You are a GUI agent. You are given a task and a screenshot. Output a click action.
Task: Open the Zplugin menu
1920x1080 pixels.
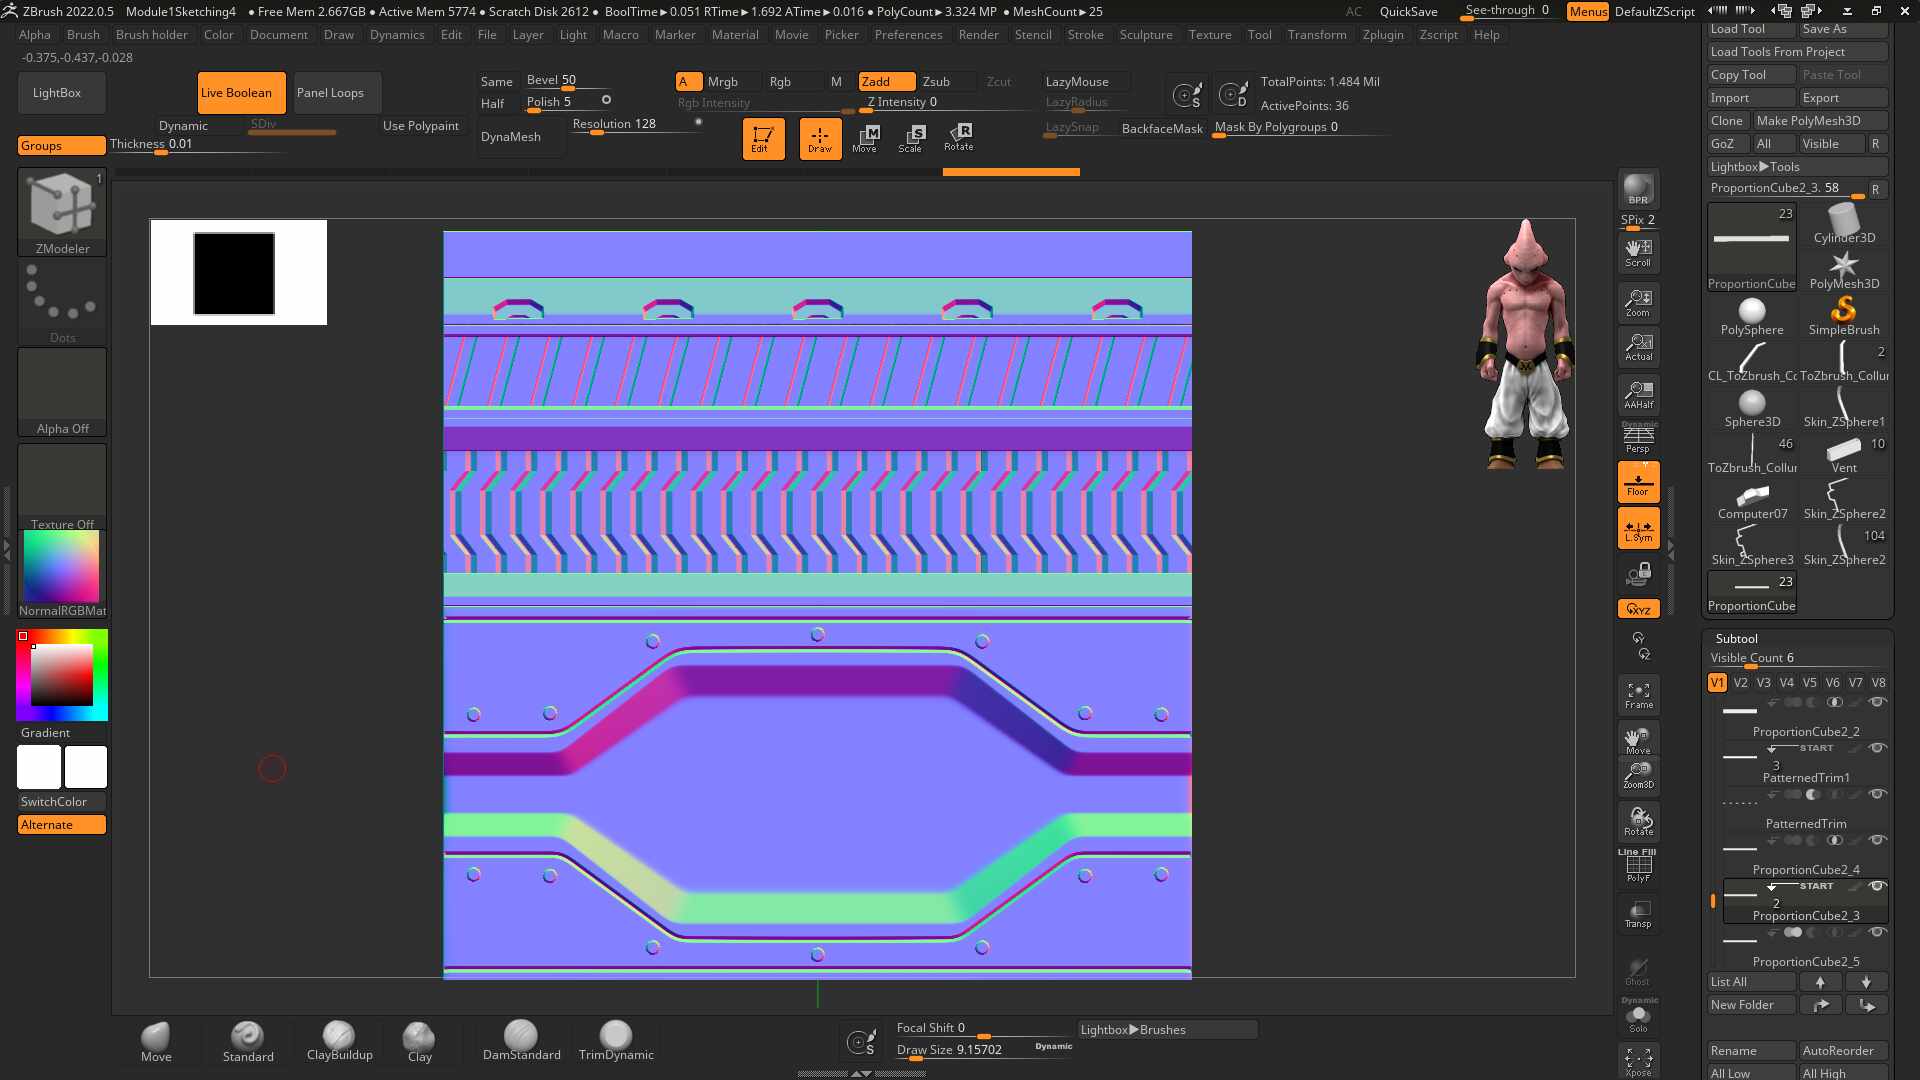click(1382, 34)
